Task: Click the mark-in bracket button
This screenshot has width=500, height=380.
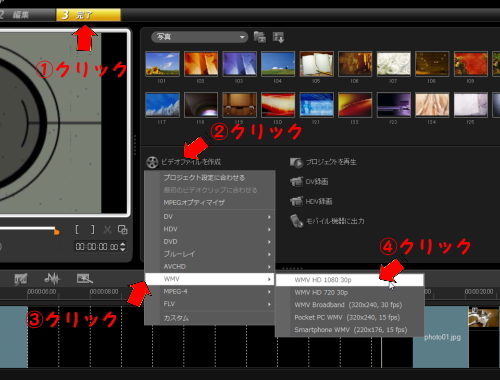Action: [x=77, y=229]
